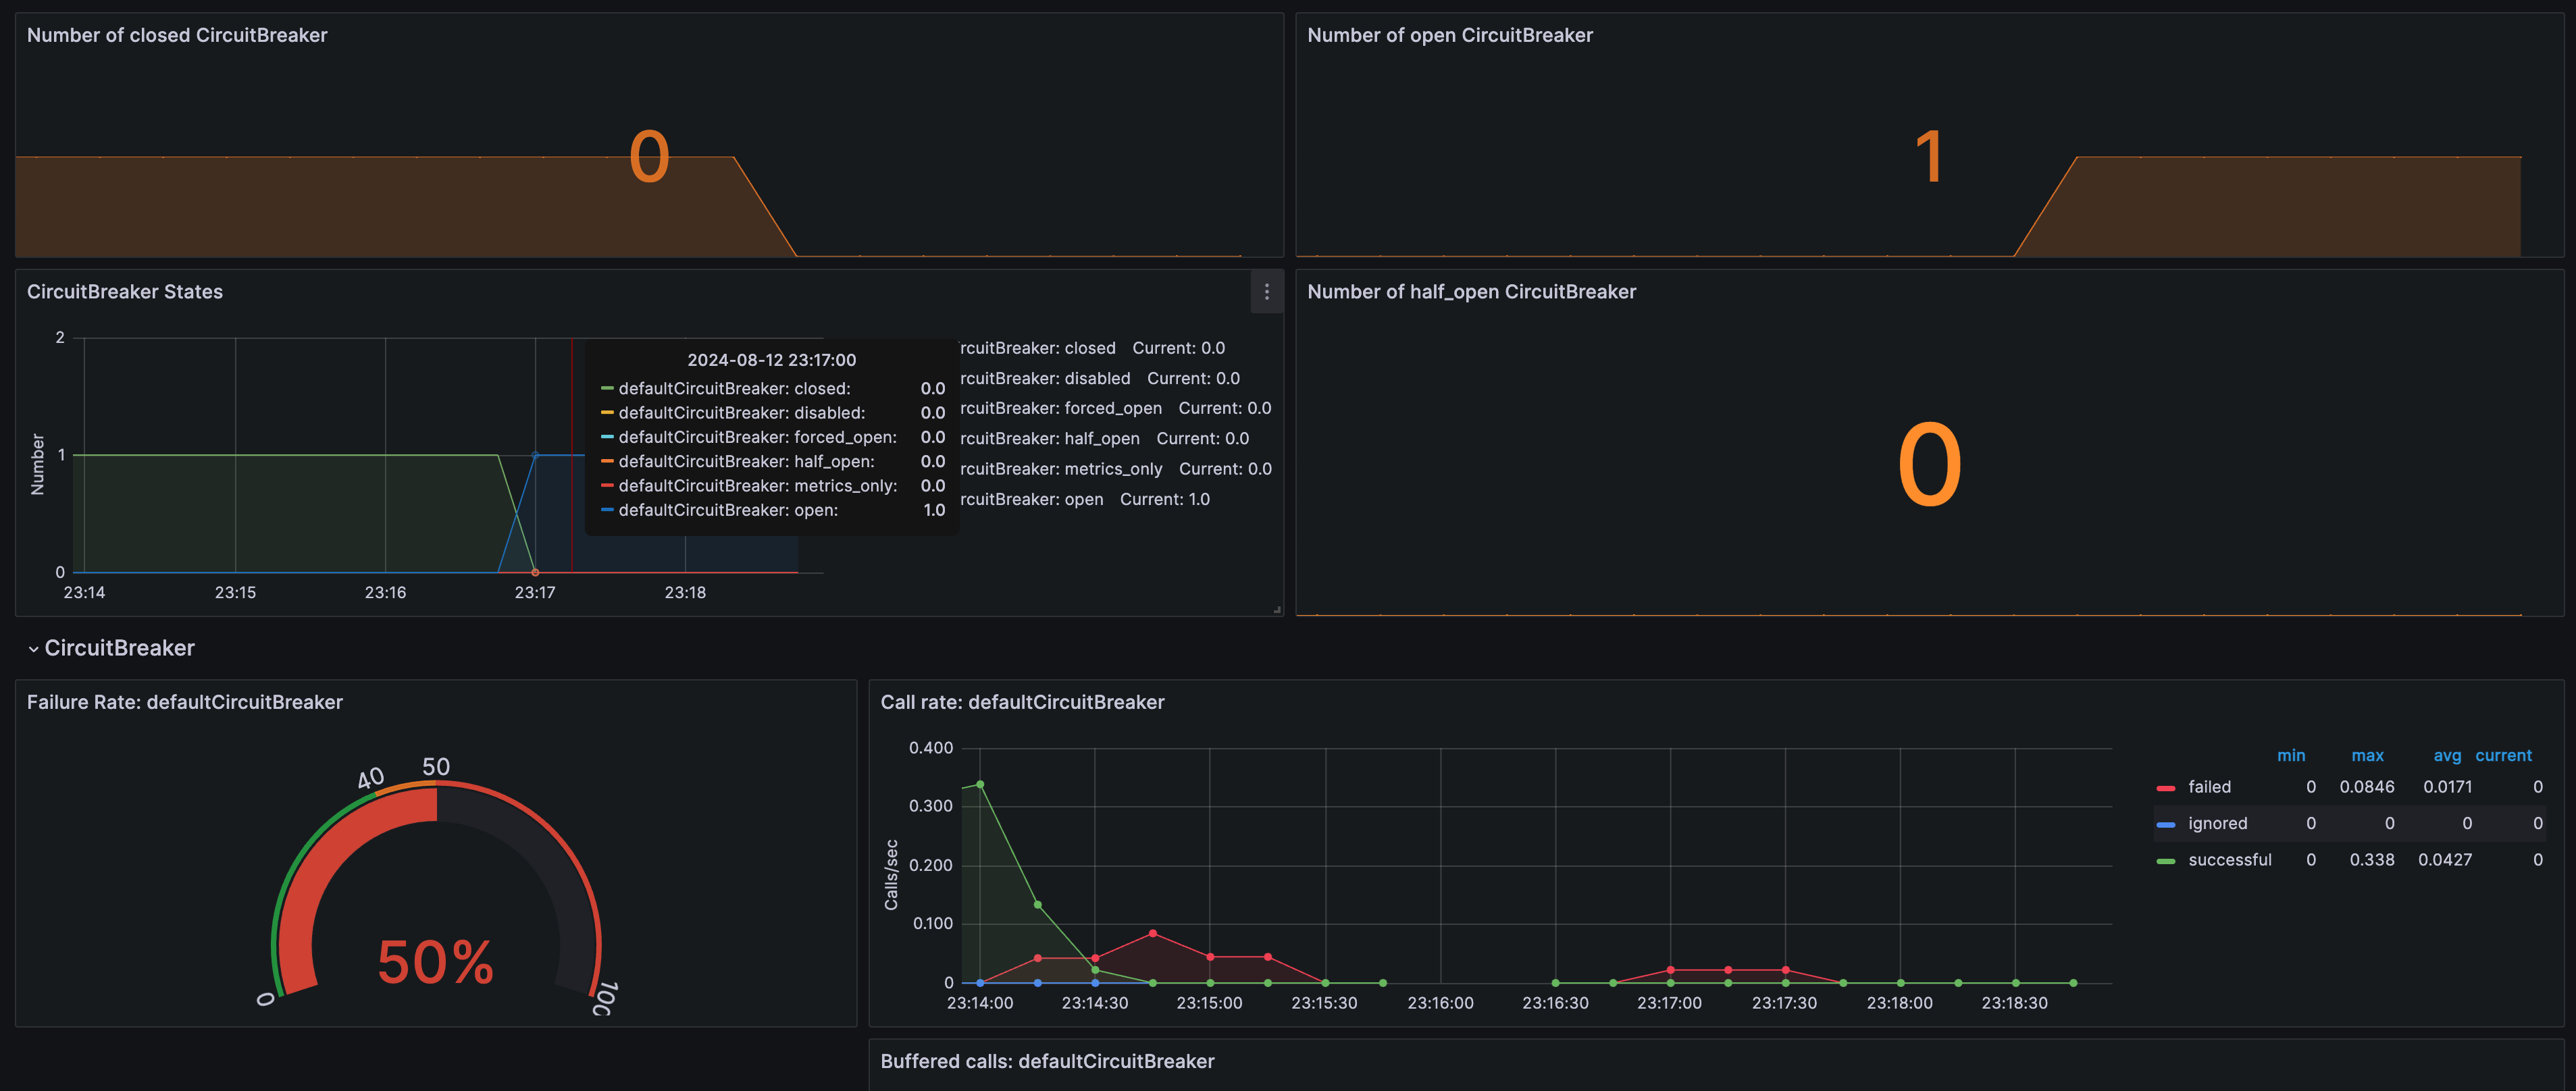Click the blue 'ignored' series color swatch
Viewport: 2576px width, 1091px height.
click(x=2166, y=824)
